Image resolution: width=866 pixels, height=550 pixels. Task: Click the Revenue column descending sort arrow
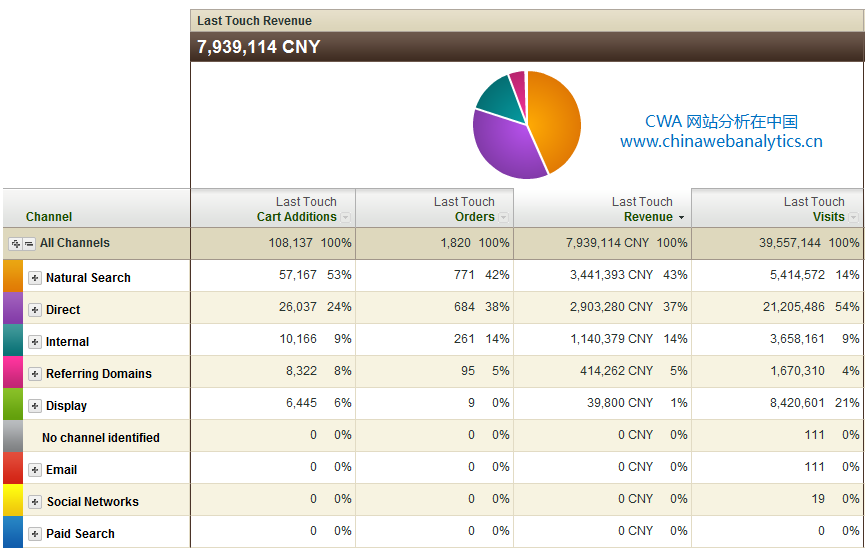click(x=681, y=217)
